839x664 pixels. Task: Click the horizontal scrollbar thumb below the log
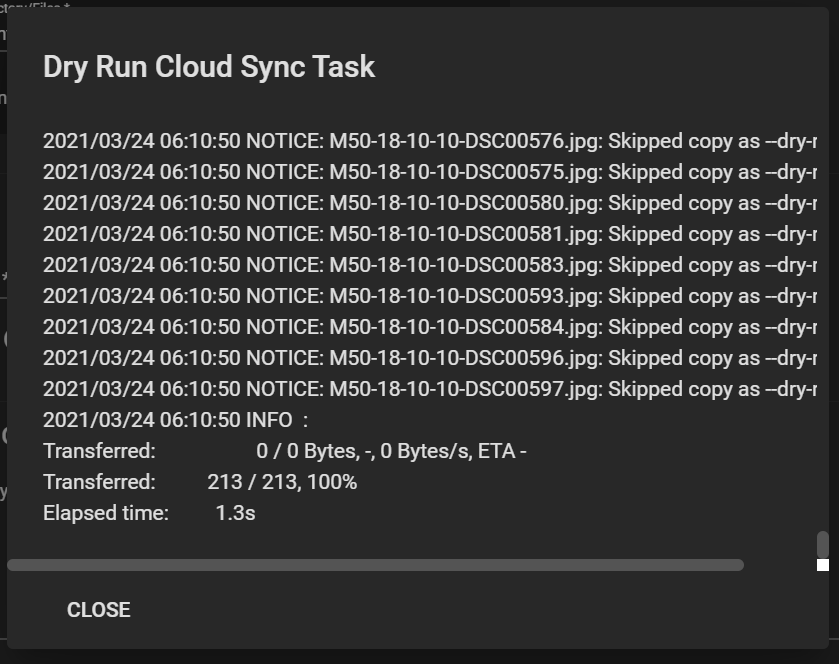point(376,565)
